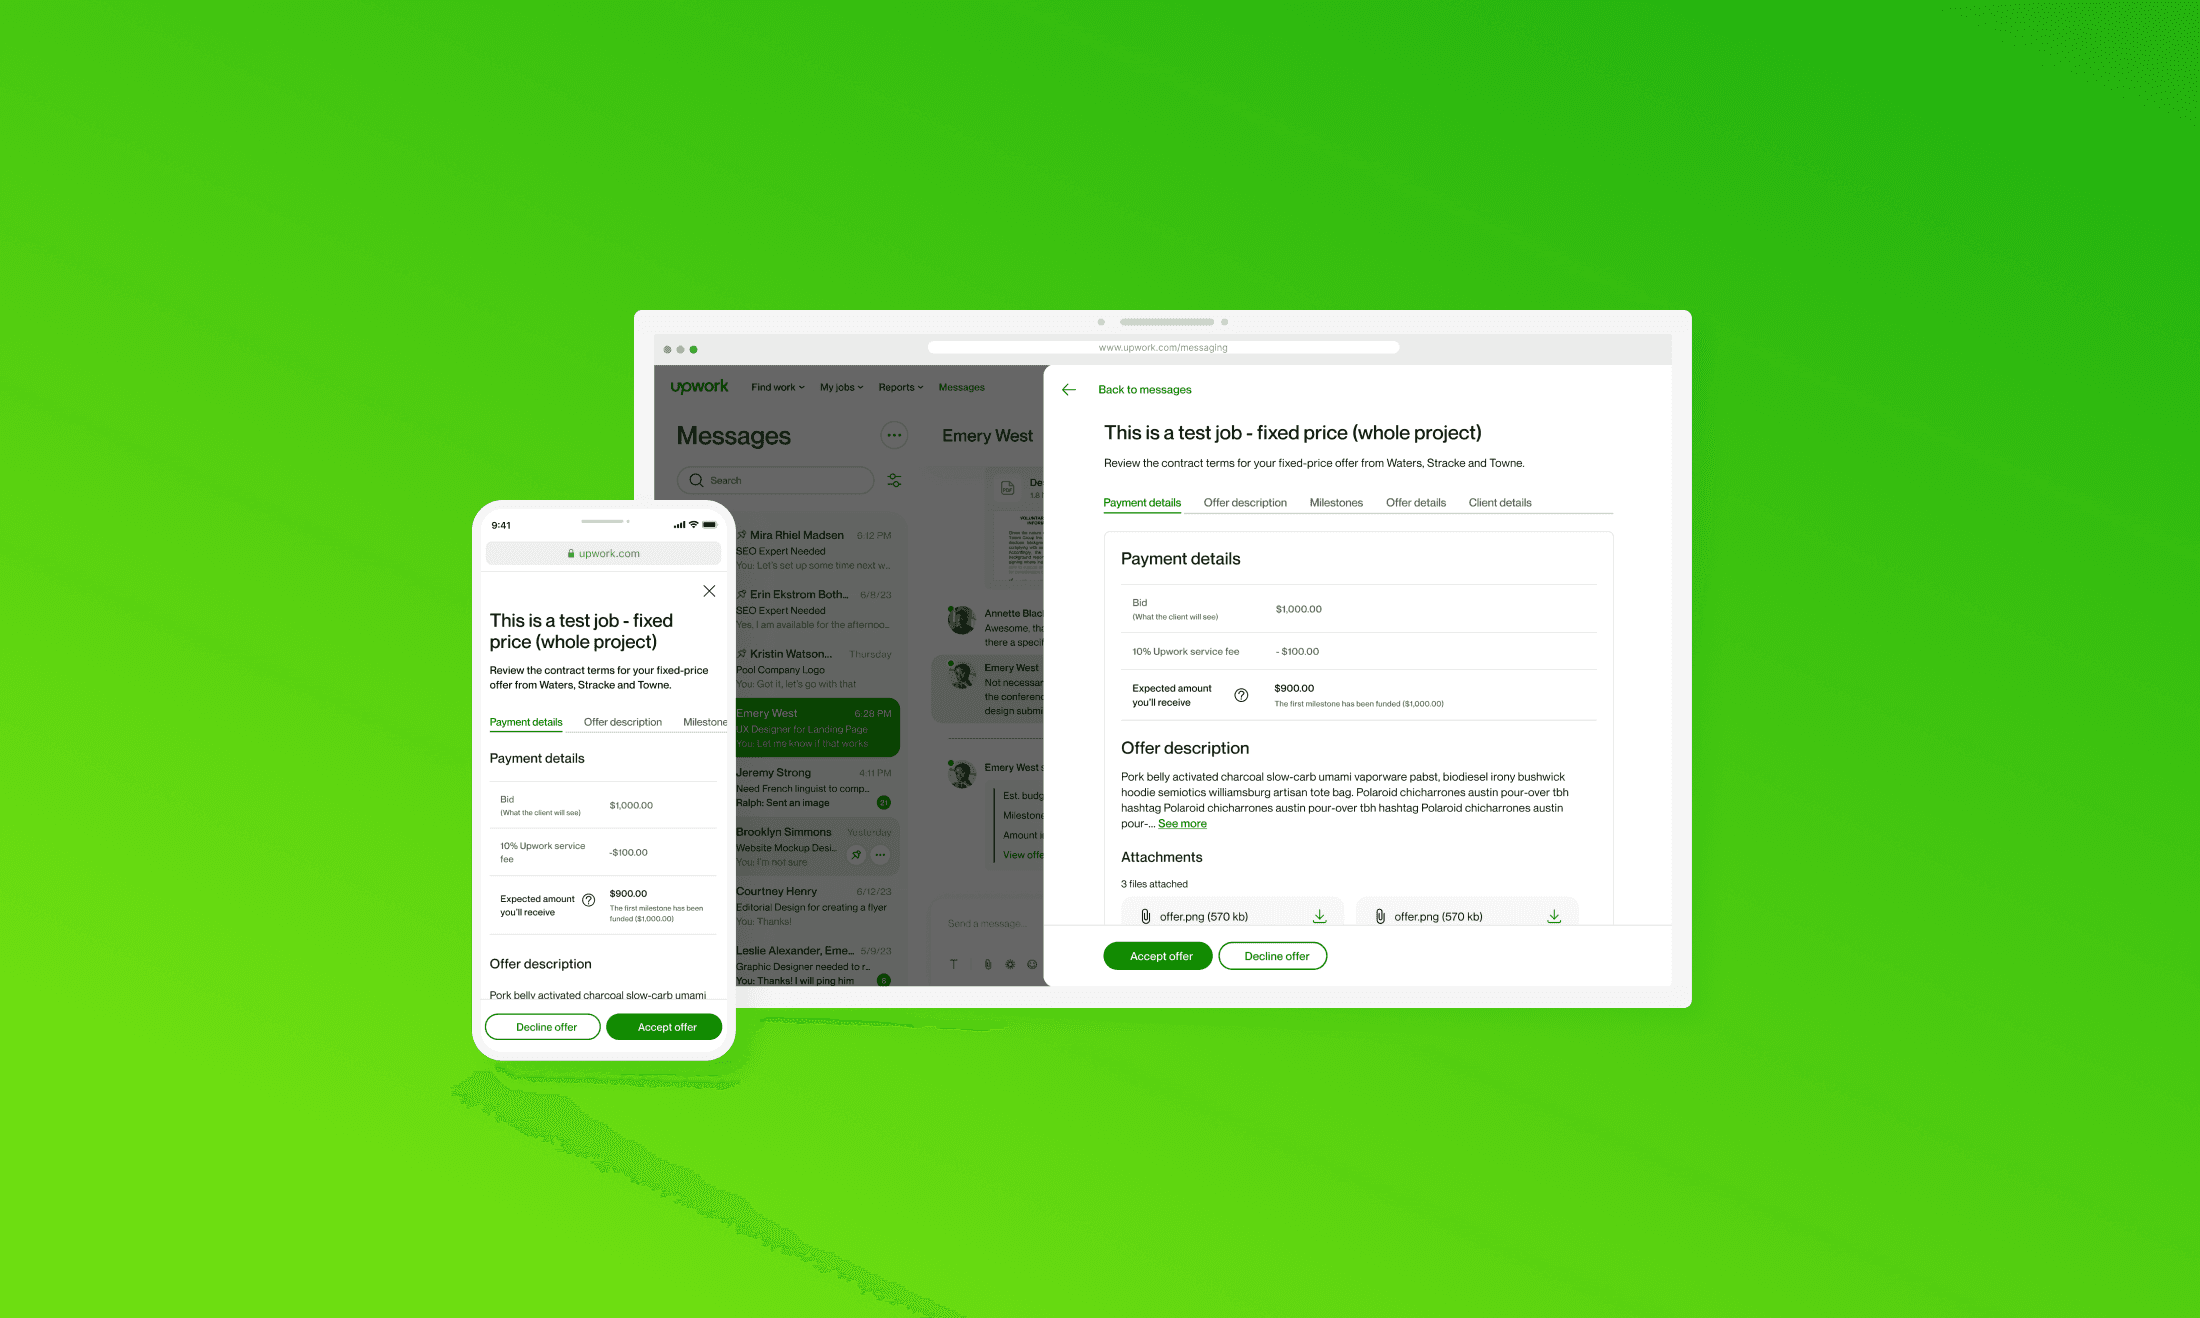Click Find work dropdown in navigation

tap(774, 388)
